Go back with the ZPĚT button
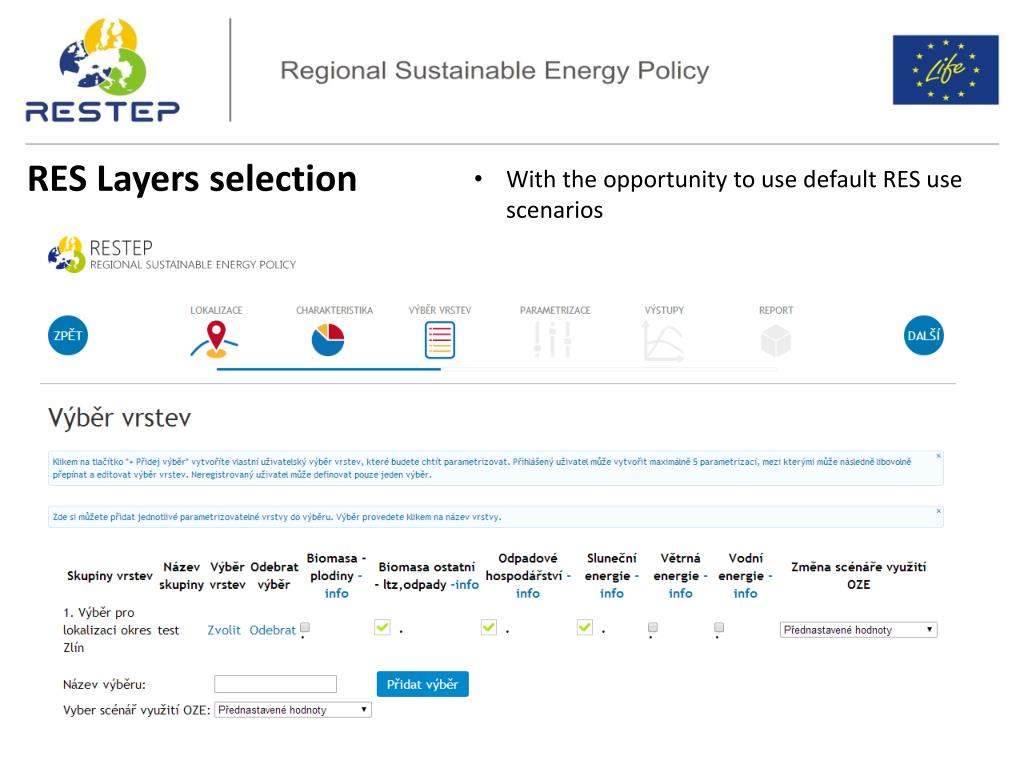The image size is (1024, 768). pos(68,336)
